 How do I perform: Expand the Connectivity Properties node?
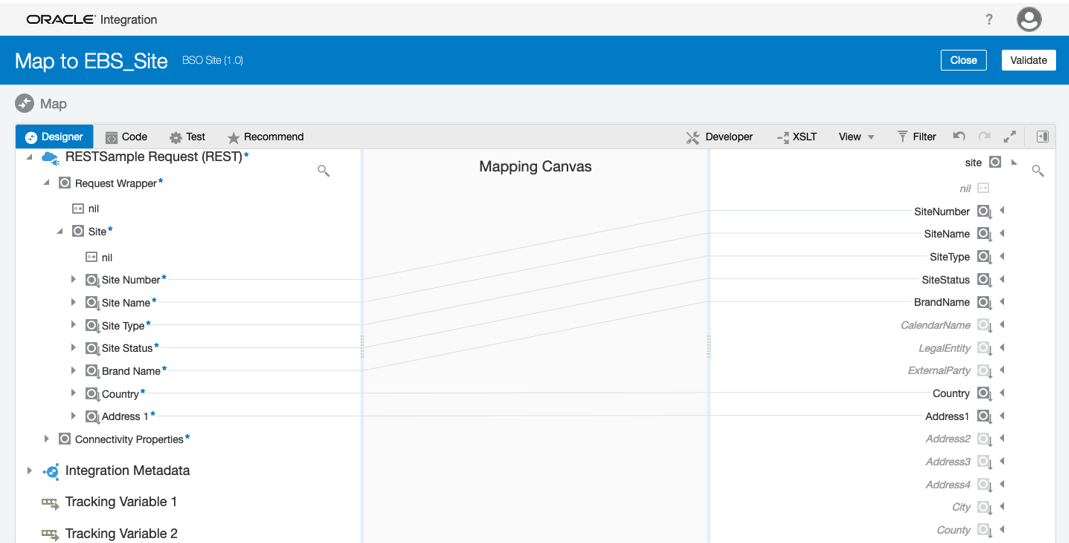pyautogui.click(x=46, y=439)
